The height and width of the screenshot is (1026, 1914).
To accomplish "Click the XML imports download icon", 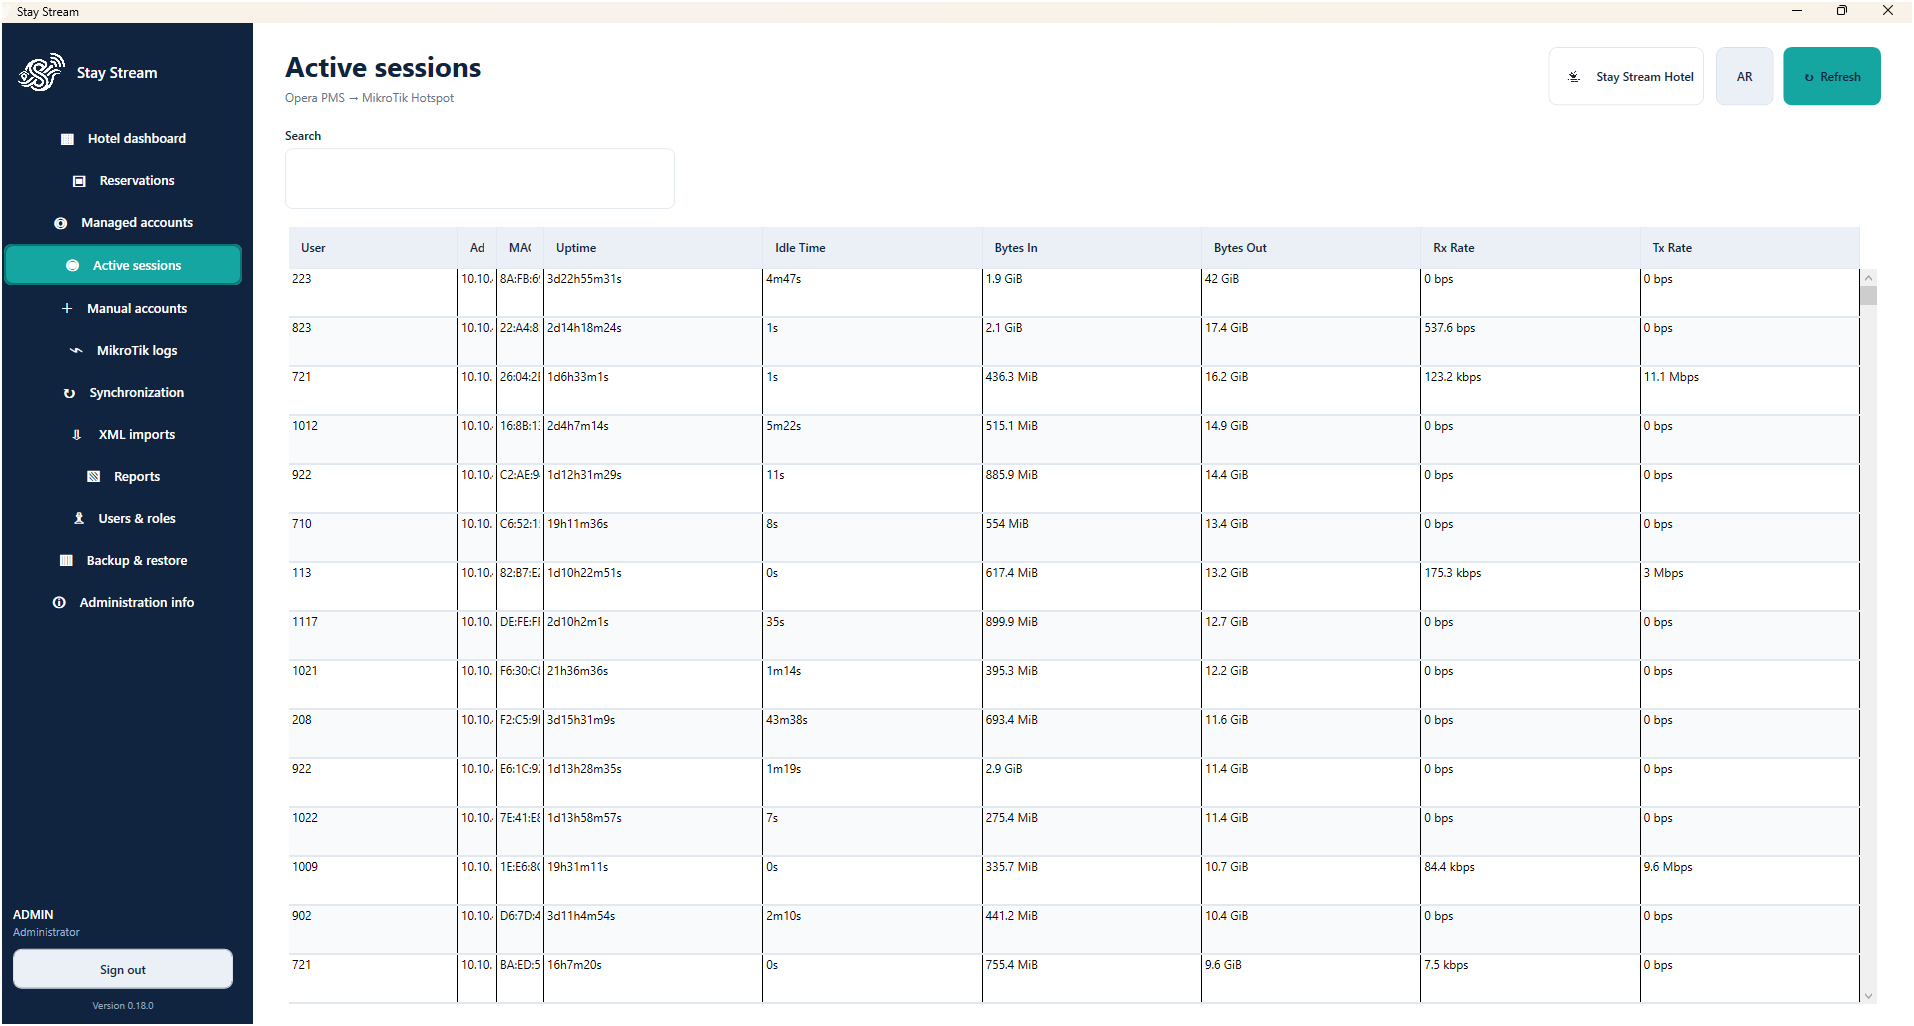I will tap(77, 435).
